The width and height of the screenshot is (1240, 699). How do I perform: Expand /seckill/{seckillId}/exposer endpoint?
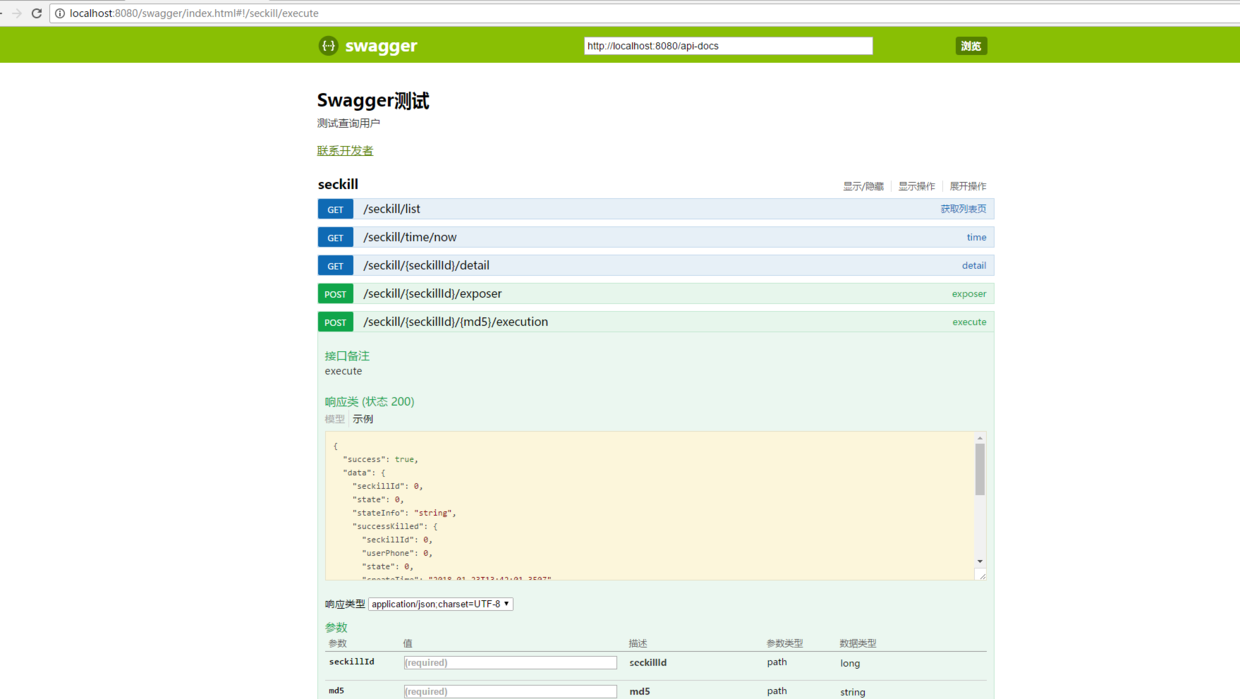pyautogui.click(x=432, y=294)
